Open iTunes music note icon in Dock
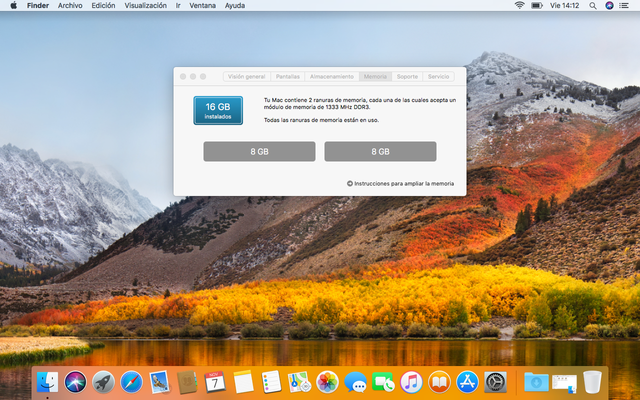Screen dimensions: 640x400 pos(411,382)
